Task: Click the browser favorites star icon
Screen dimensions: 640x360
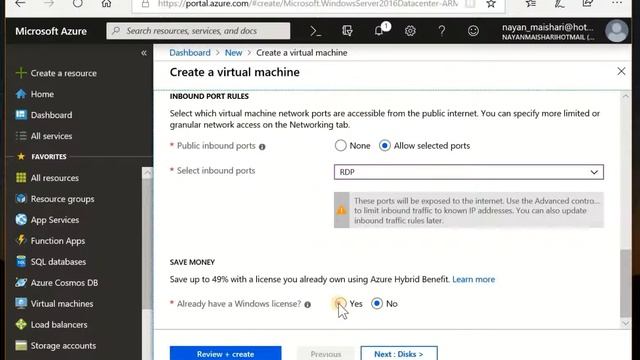Action: (x=491, y=4)
